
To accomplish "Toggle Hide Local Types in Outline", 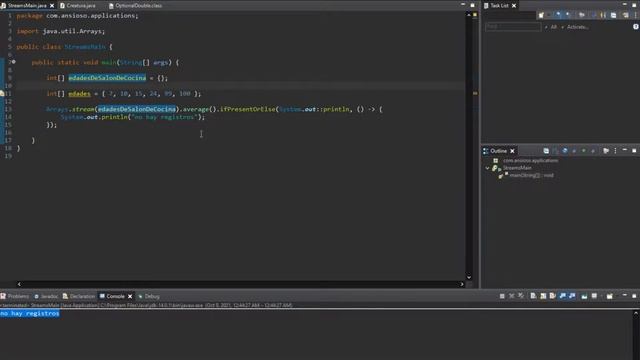I will point(593,151).
